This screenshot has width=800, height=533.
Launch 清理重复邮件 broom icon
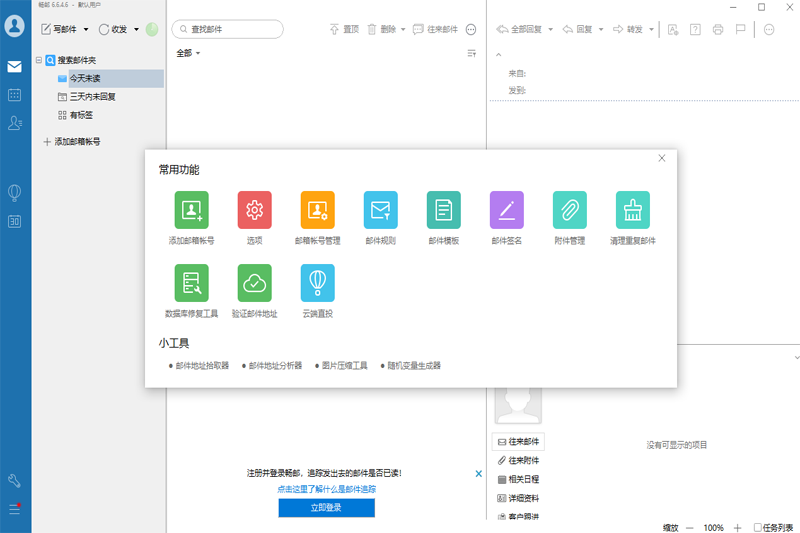pyautogui.click(x=632, y=209)
